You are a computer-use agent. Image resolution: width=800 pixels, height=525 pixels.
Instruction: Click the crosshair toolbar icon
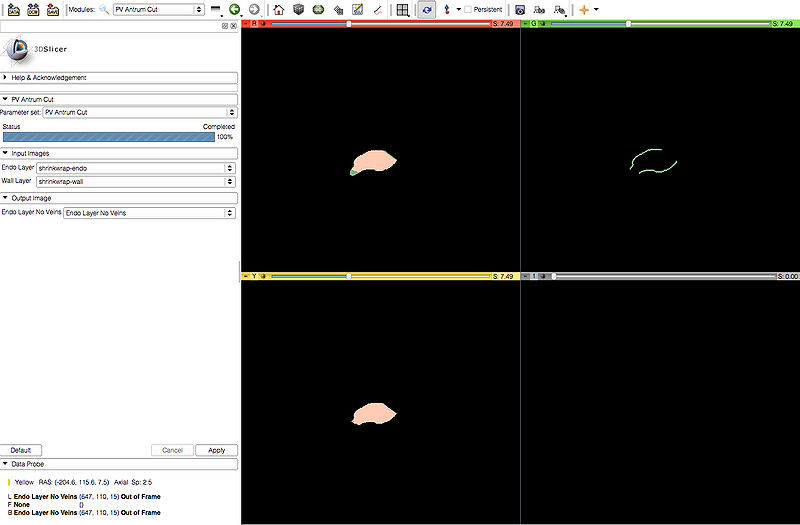coord(584,9)
